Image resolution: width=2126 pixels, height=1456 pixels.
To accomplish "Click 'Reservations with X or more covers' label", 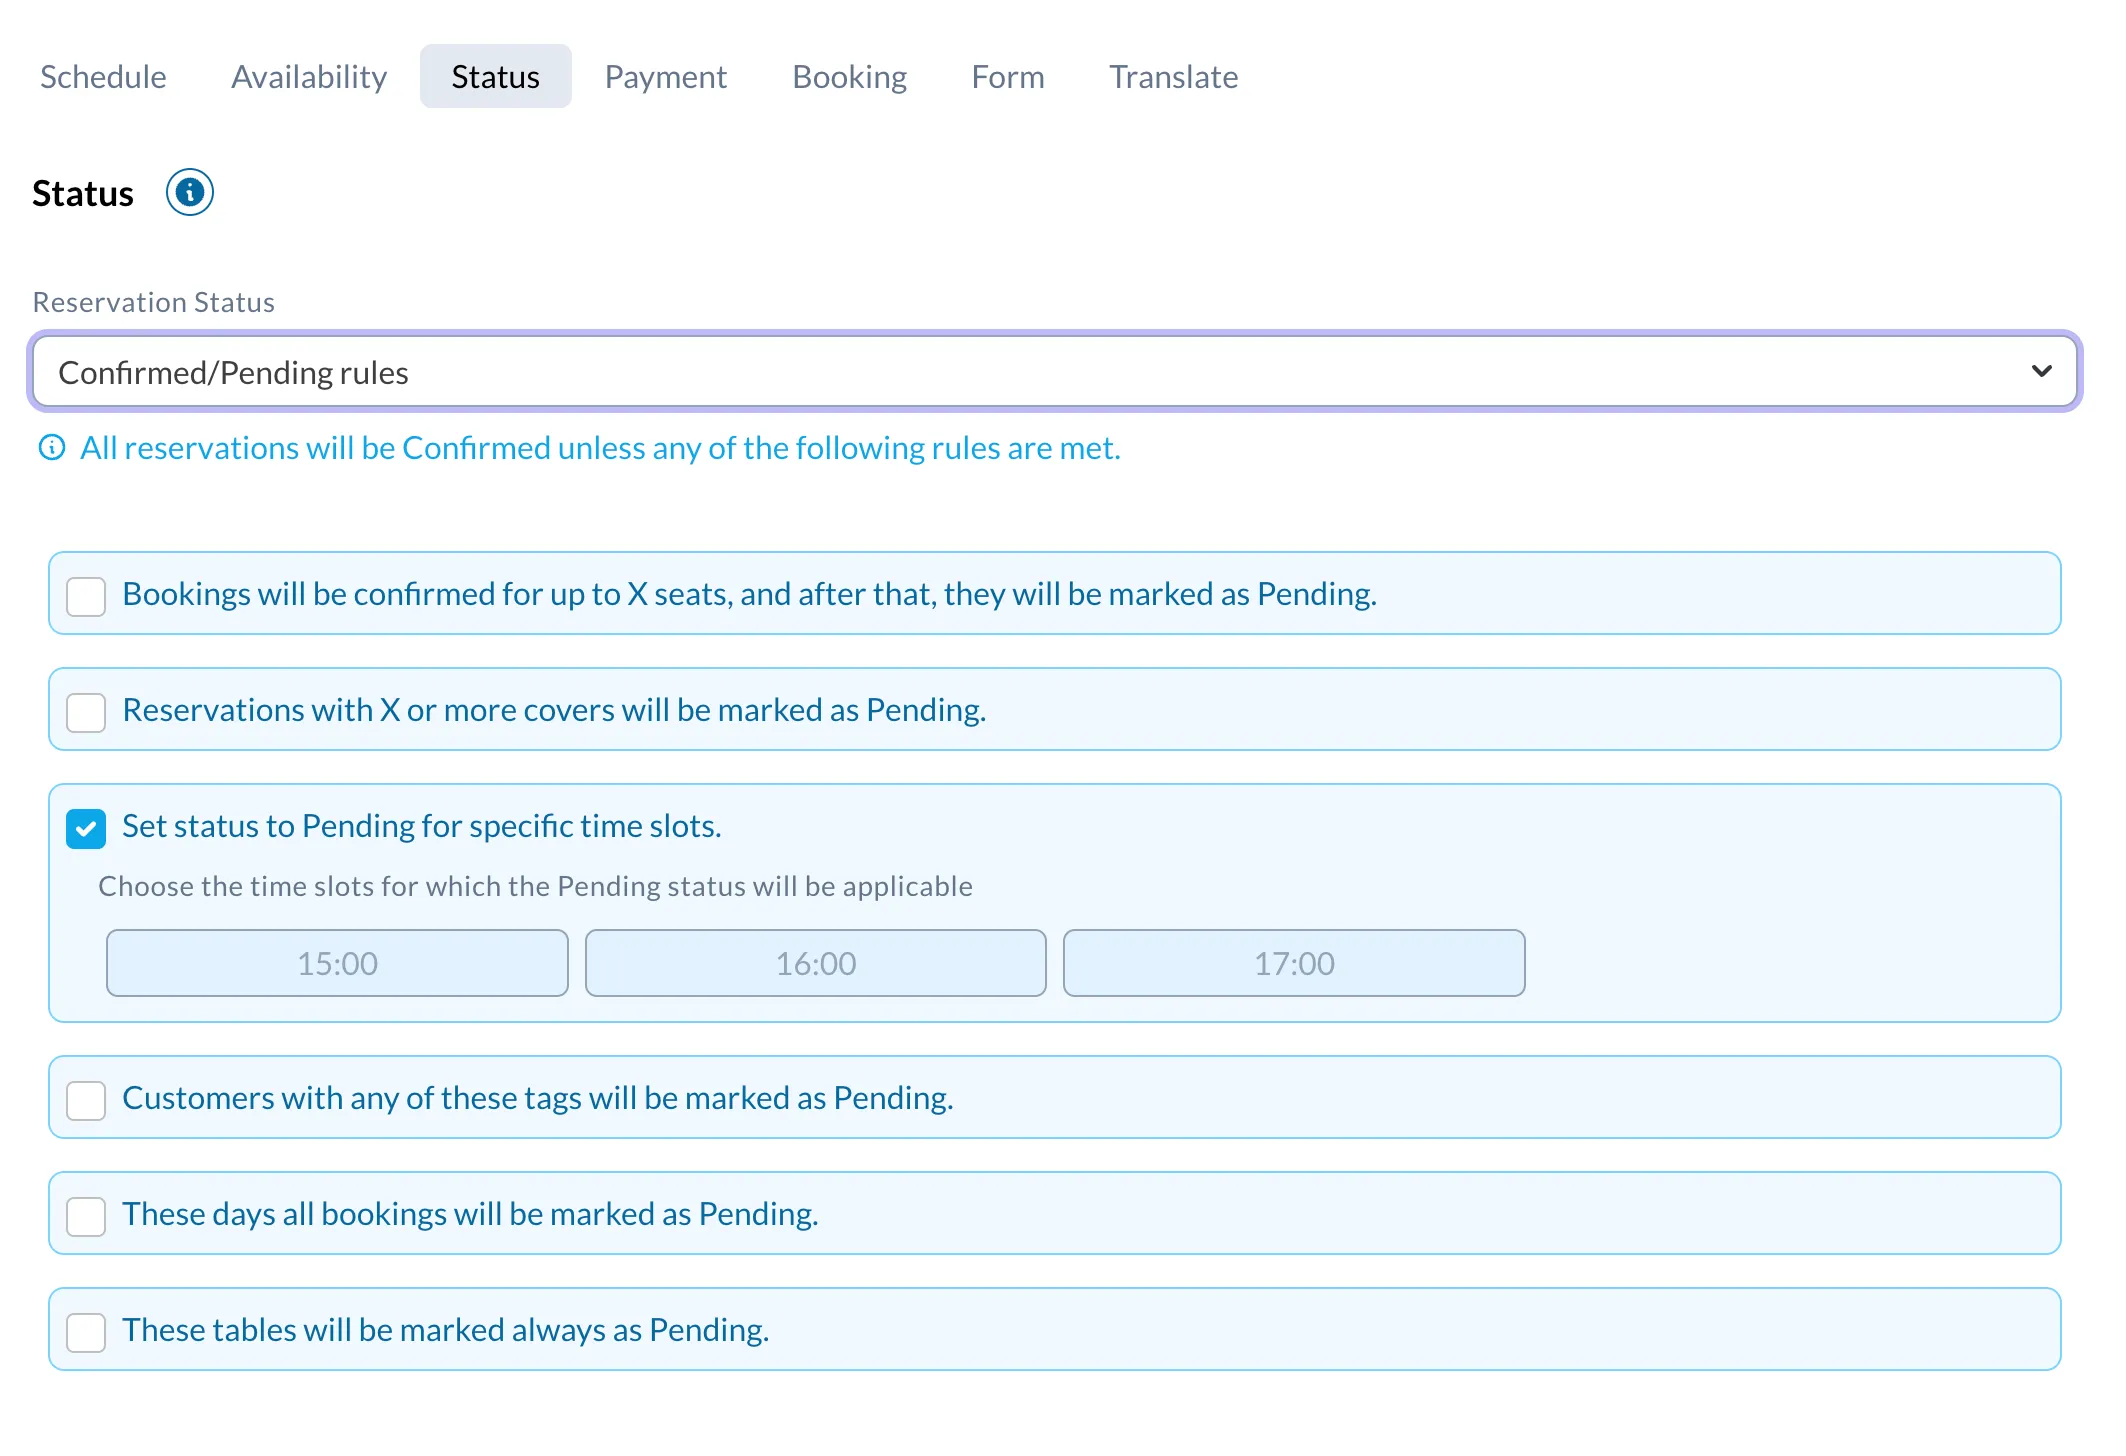I will point(554,710).
